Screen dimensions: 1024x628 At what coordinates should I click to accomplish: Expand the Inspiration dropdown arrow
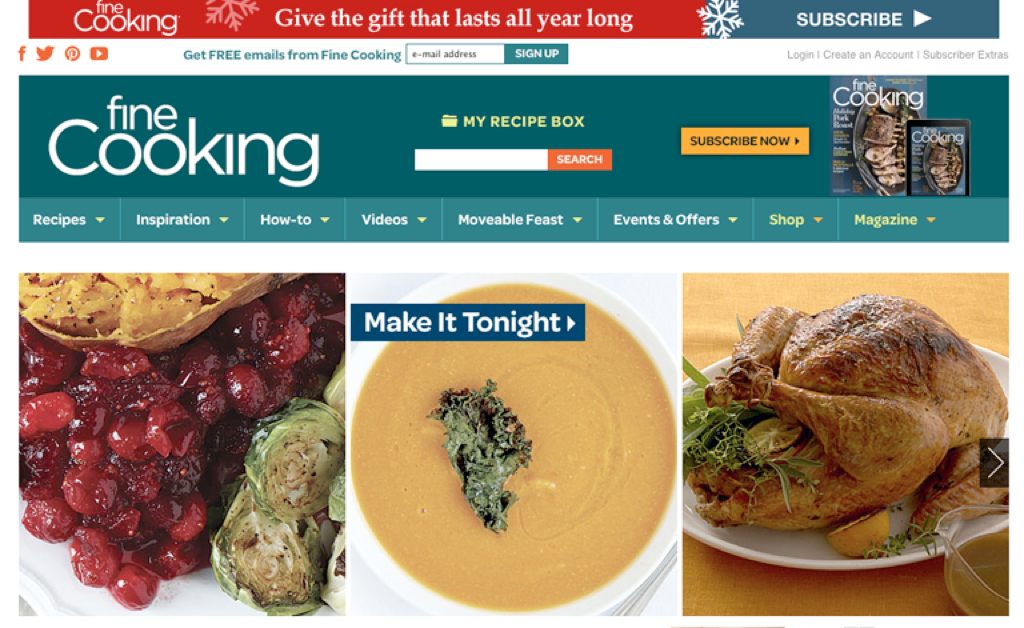click(x=224, y=220)
